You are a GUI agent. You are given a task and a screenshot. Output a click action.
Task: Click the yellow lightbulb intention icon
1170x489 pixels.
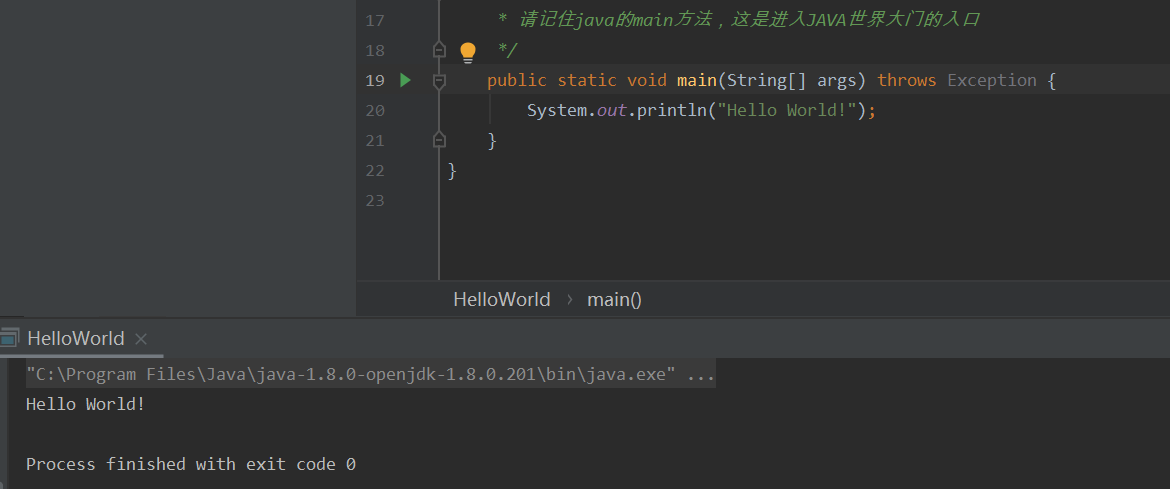coord(468,52)
